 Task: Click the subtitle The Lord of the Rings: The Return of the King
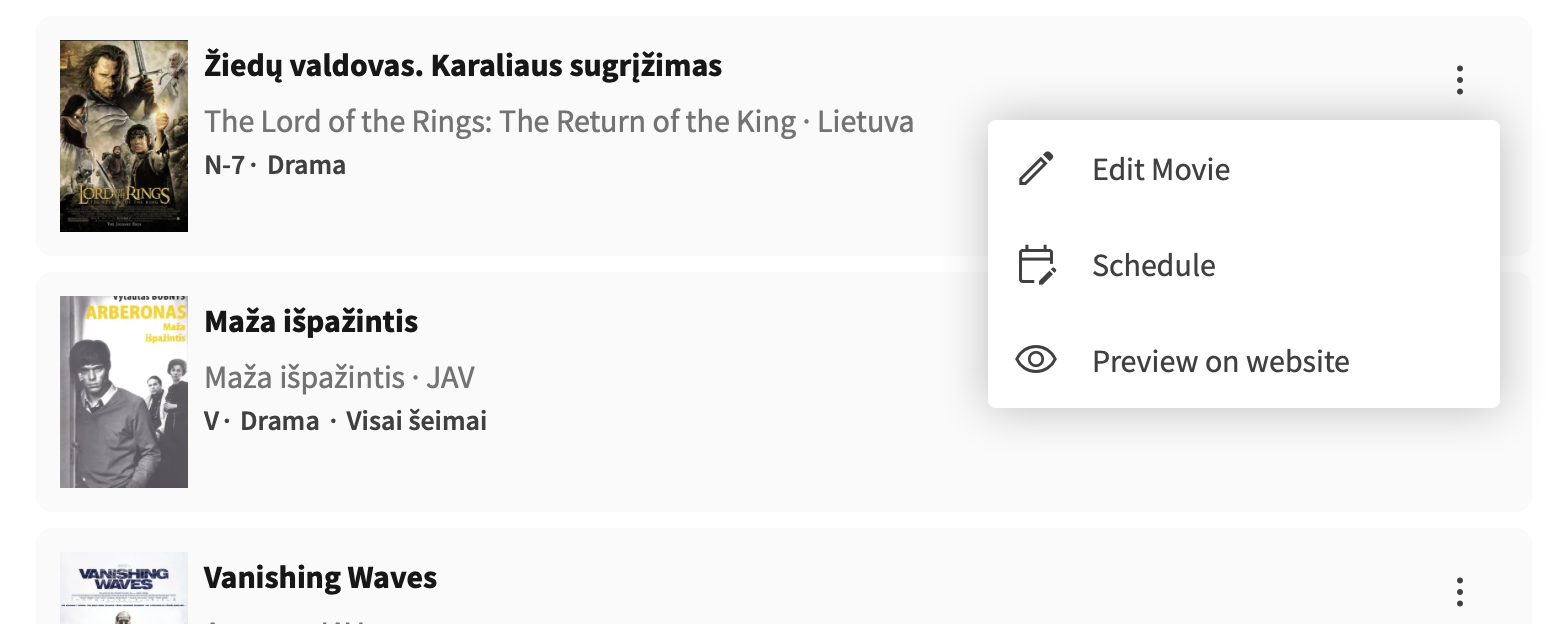pos(500,122)
